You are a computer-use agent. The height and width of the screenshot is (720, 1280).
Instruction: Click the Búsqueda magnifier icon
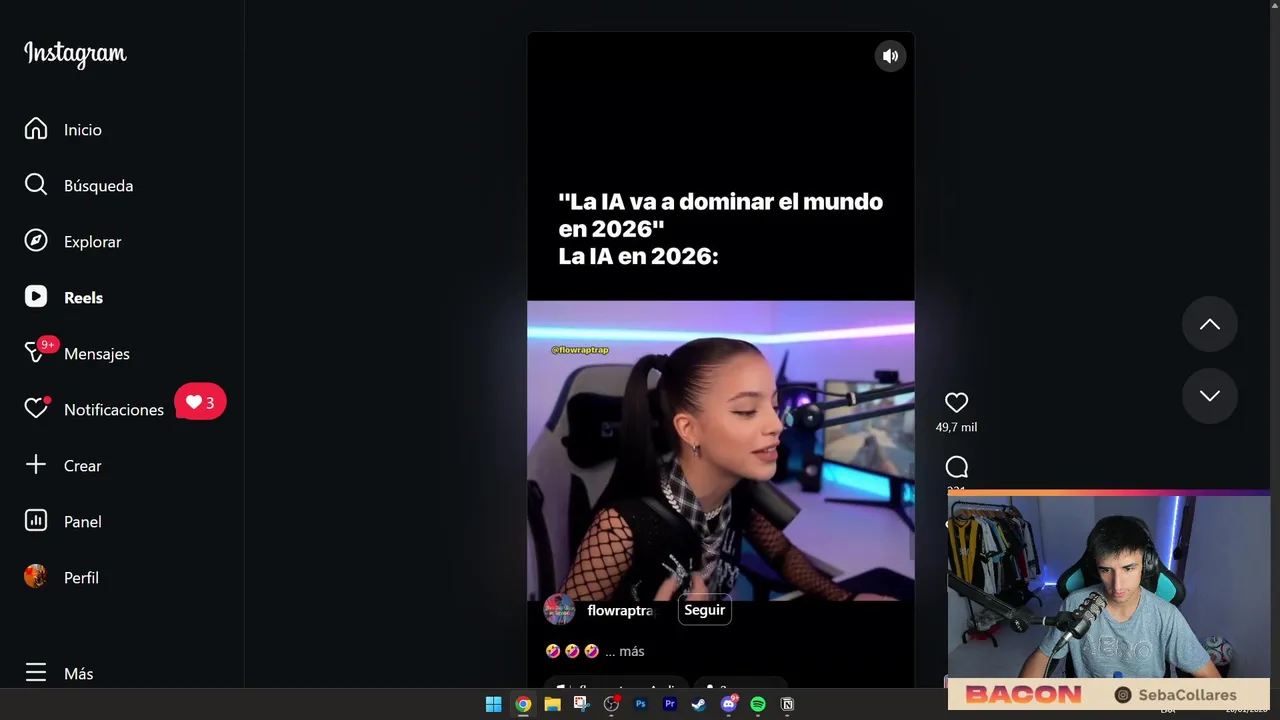(x=36, y=185)
